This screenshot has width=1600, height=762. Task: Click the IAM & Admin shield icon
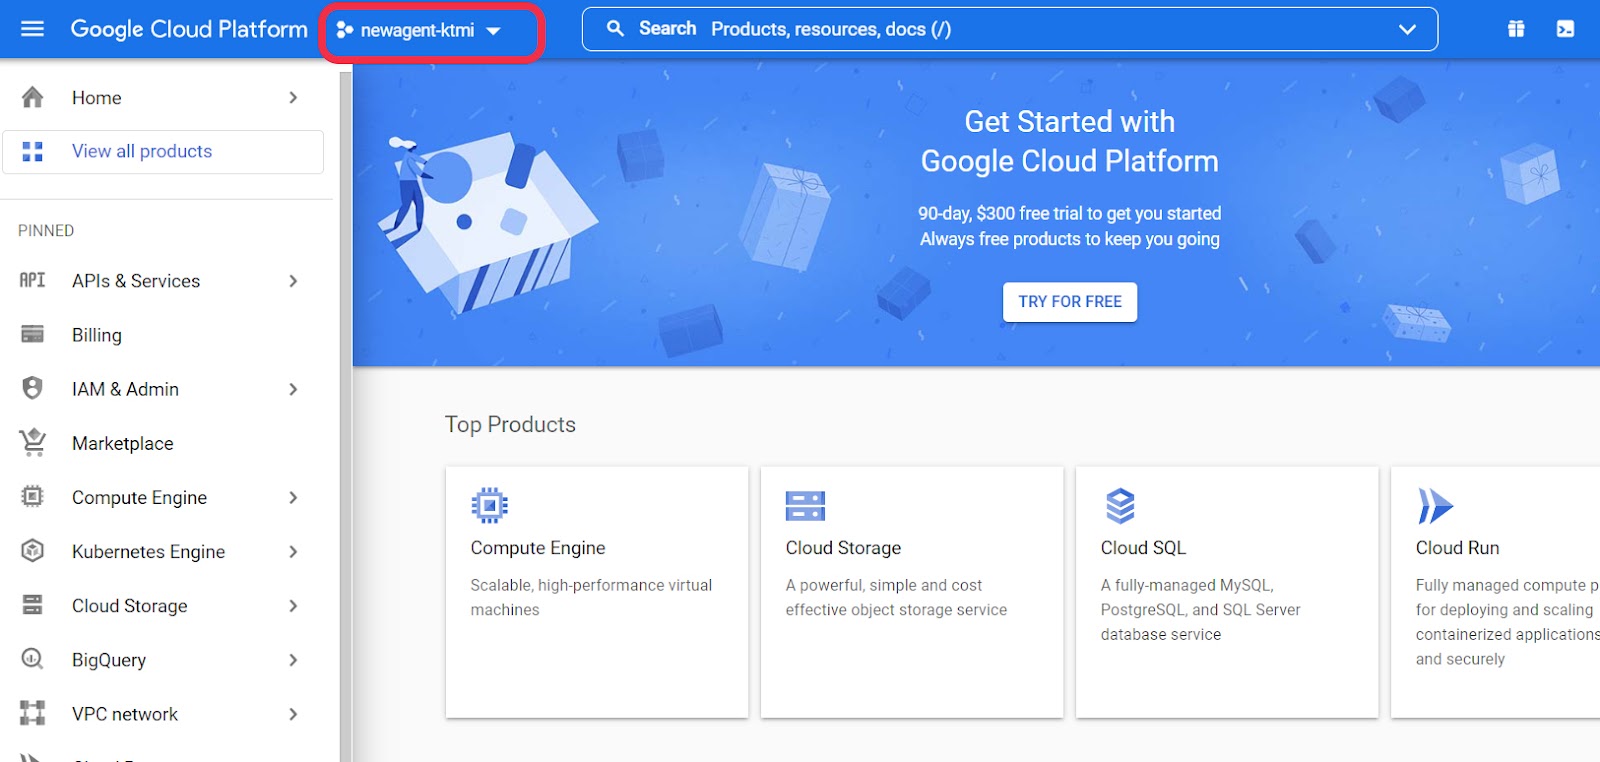click(x=32, y=388)
